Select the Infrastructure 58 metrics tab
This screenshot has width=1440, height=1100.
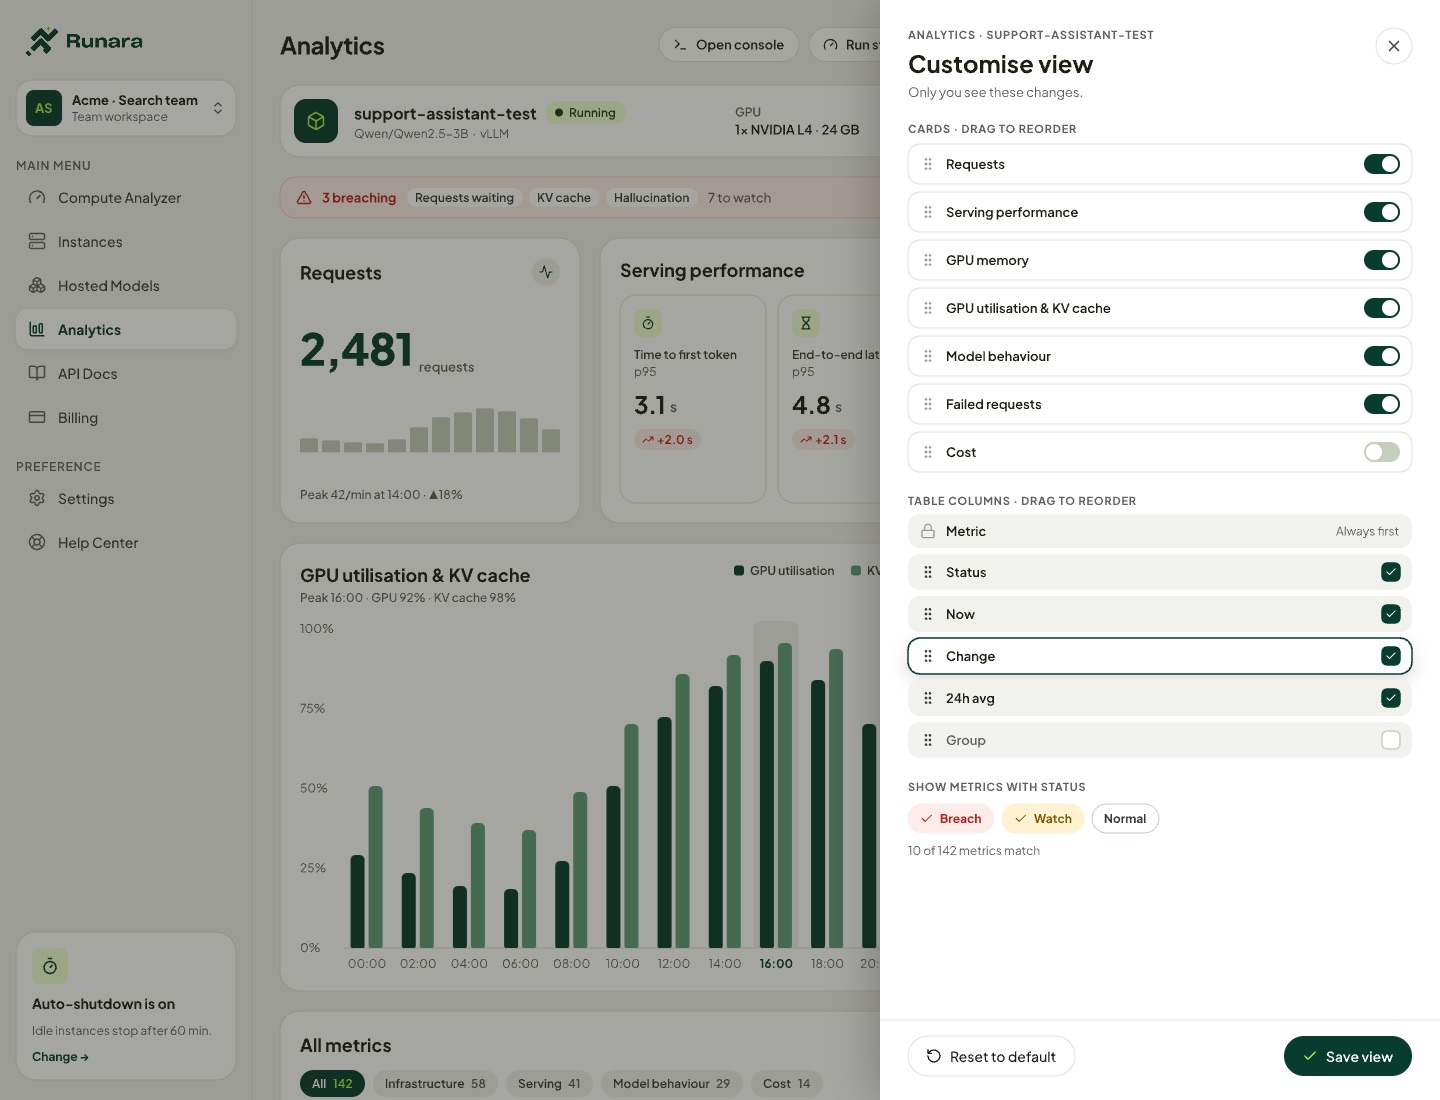[x=435, y=1084]
